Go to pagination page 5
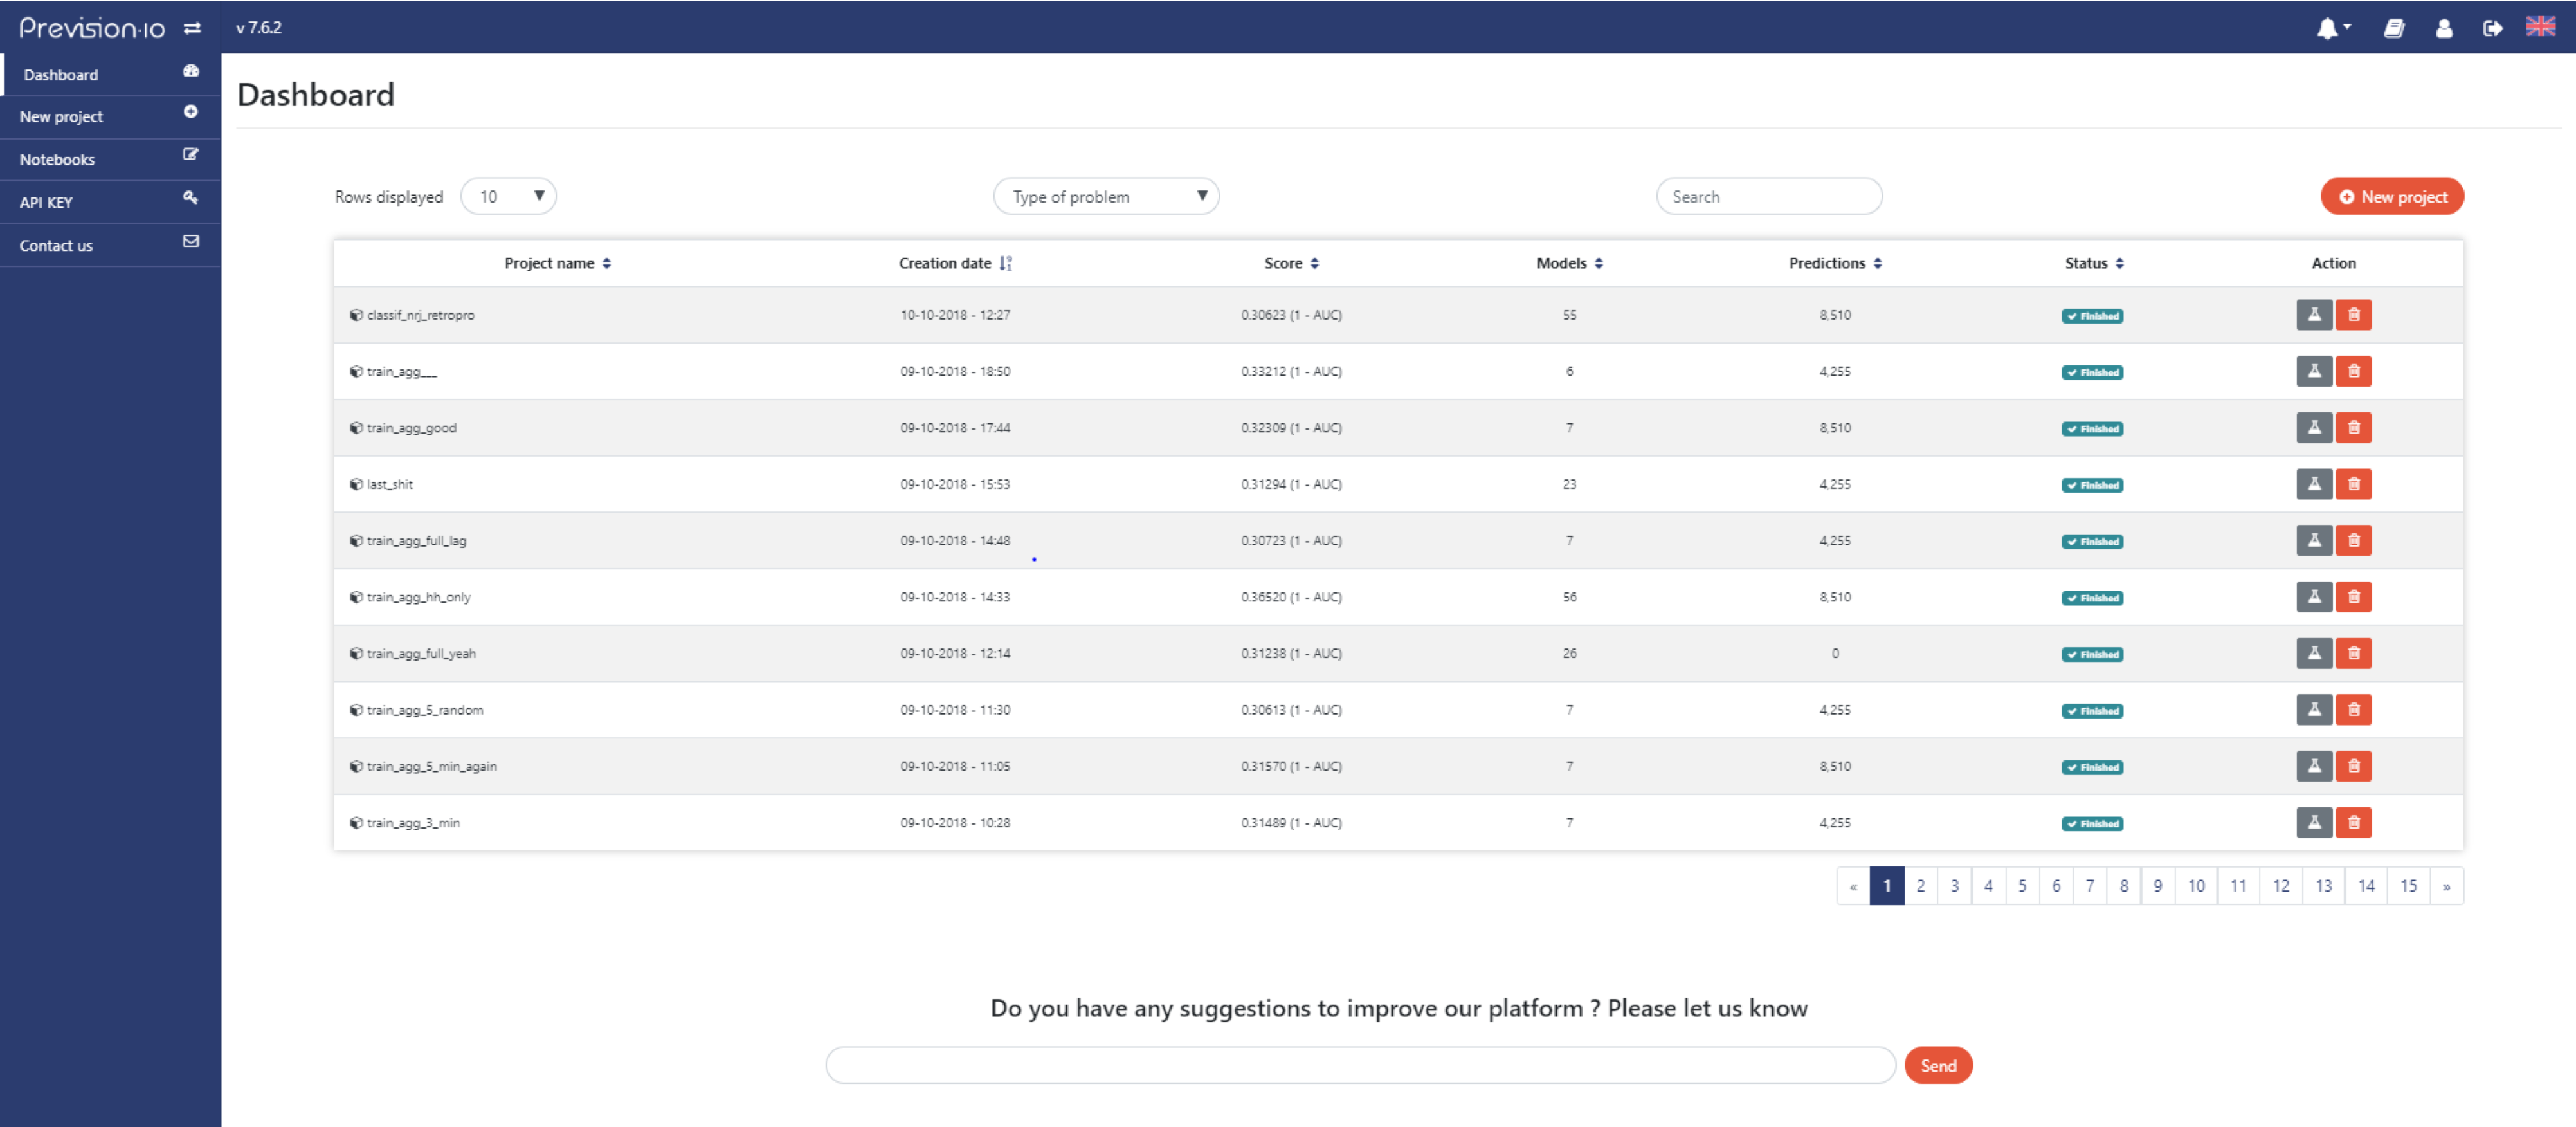The height and width of the screenshot is (1127, 2576). (2022, 886)
